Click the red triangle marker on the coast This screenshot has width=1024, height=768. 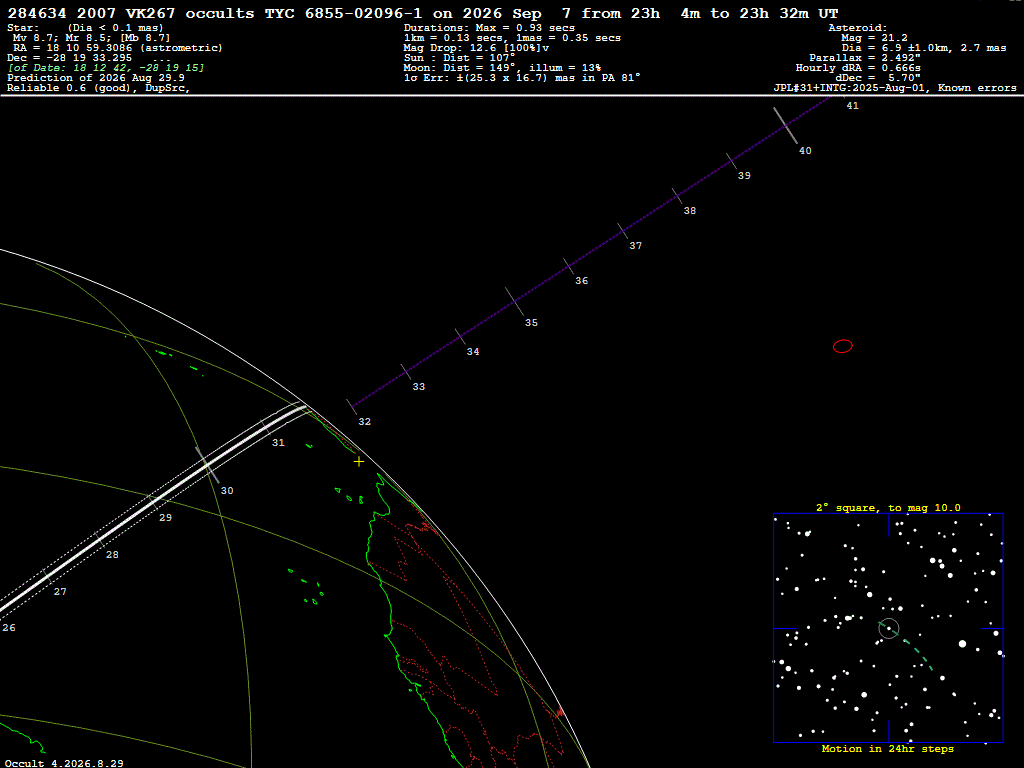560,712
